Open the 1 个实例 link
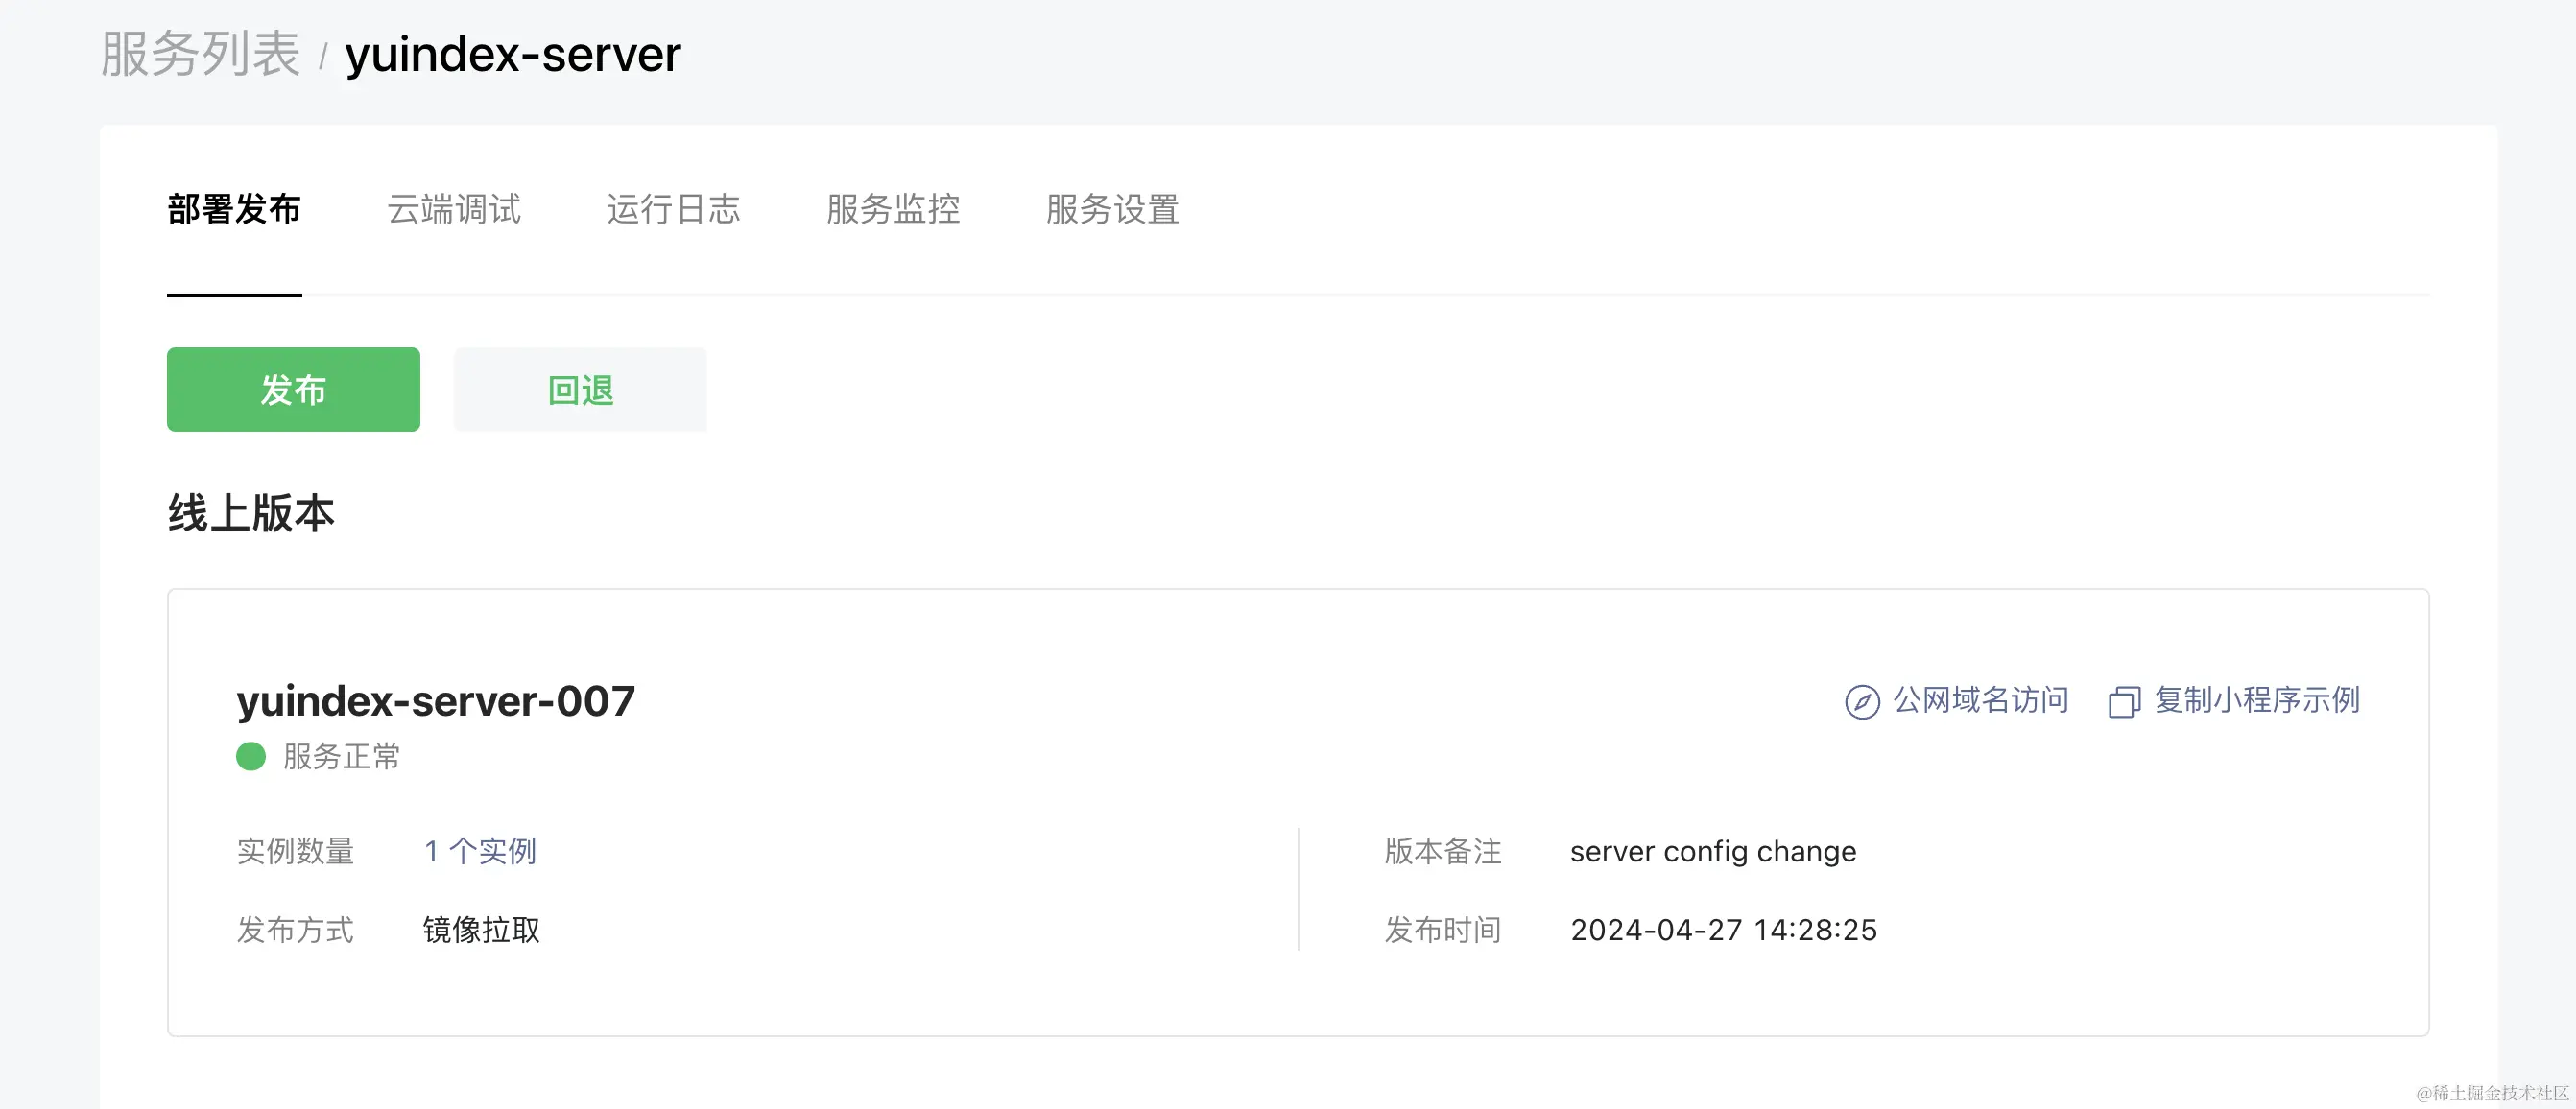The width and height of the screenshot is (2576, 1109). point(480,851)
